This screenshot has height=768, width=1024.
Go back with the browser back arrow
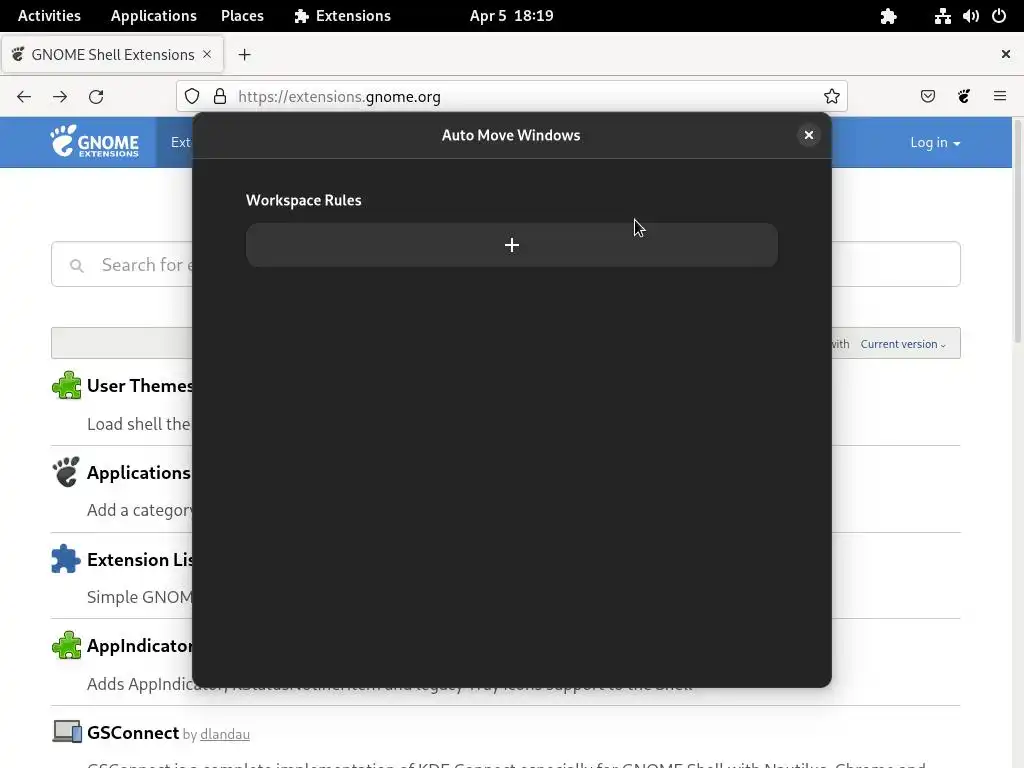24,97
